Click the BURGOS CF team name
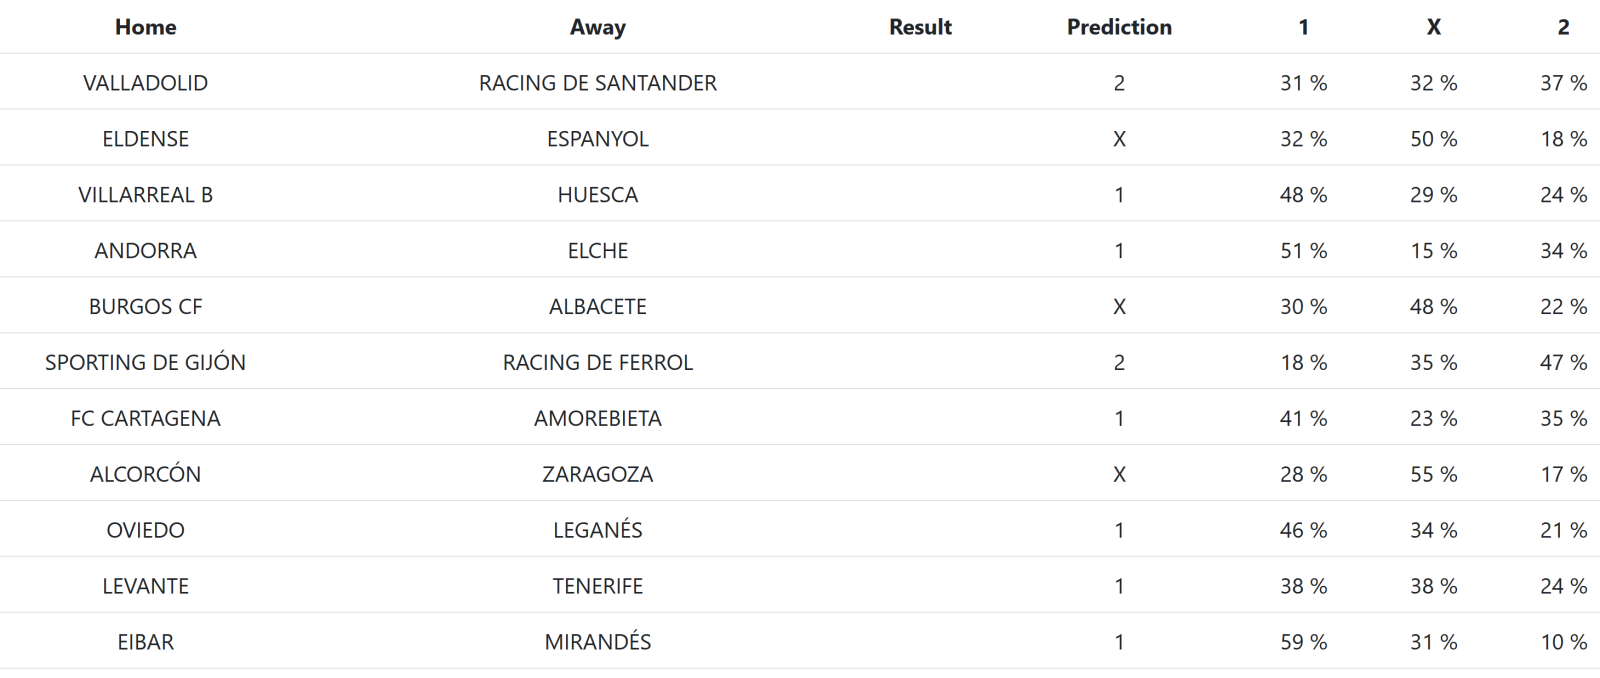The image size is (1600, 678). point(146,307)
